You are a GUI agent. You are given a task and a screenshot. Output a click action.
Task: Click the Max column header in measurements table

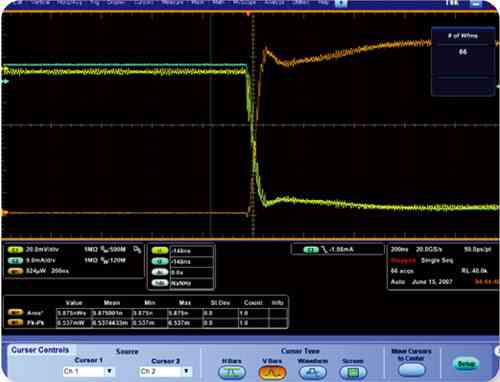185,303
